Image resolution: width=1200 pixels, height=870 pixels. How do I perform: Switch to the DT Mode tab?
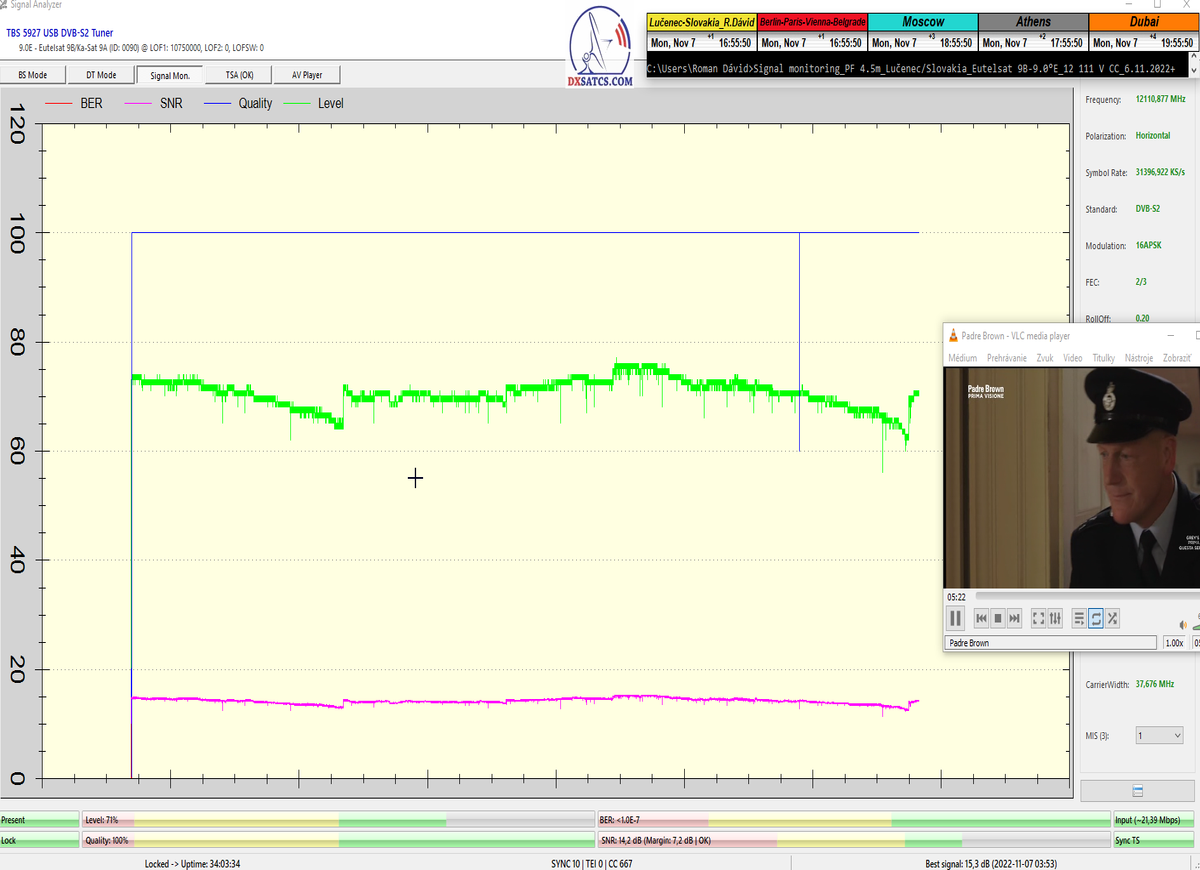coord(100,75)
